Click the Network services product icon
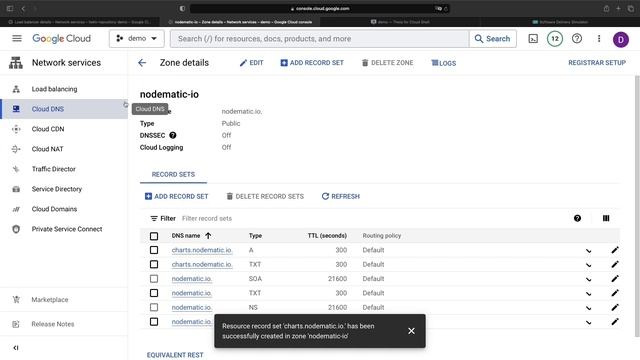The image size is (640, 360). tap(16, 63)
